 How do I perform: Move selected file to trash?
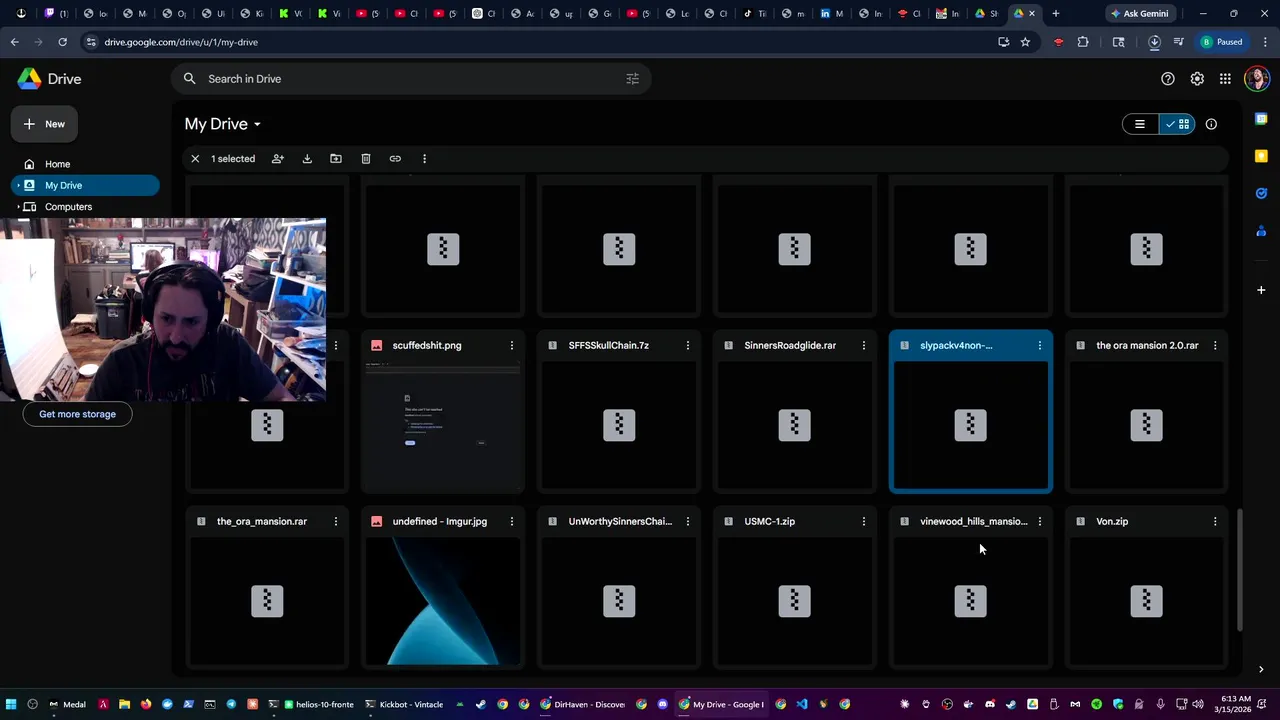[366, 159]
